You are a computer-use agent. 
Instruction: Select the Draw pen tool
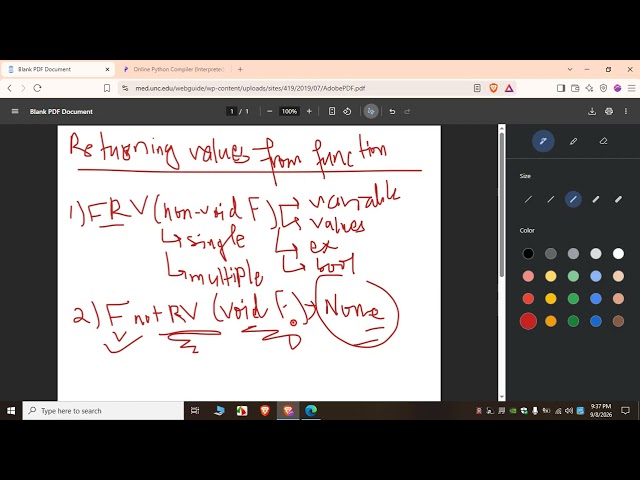(x=543, y=141)
